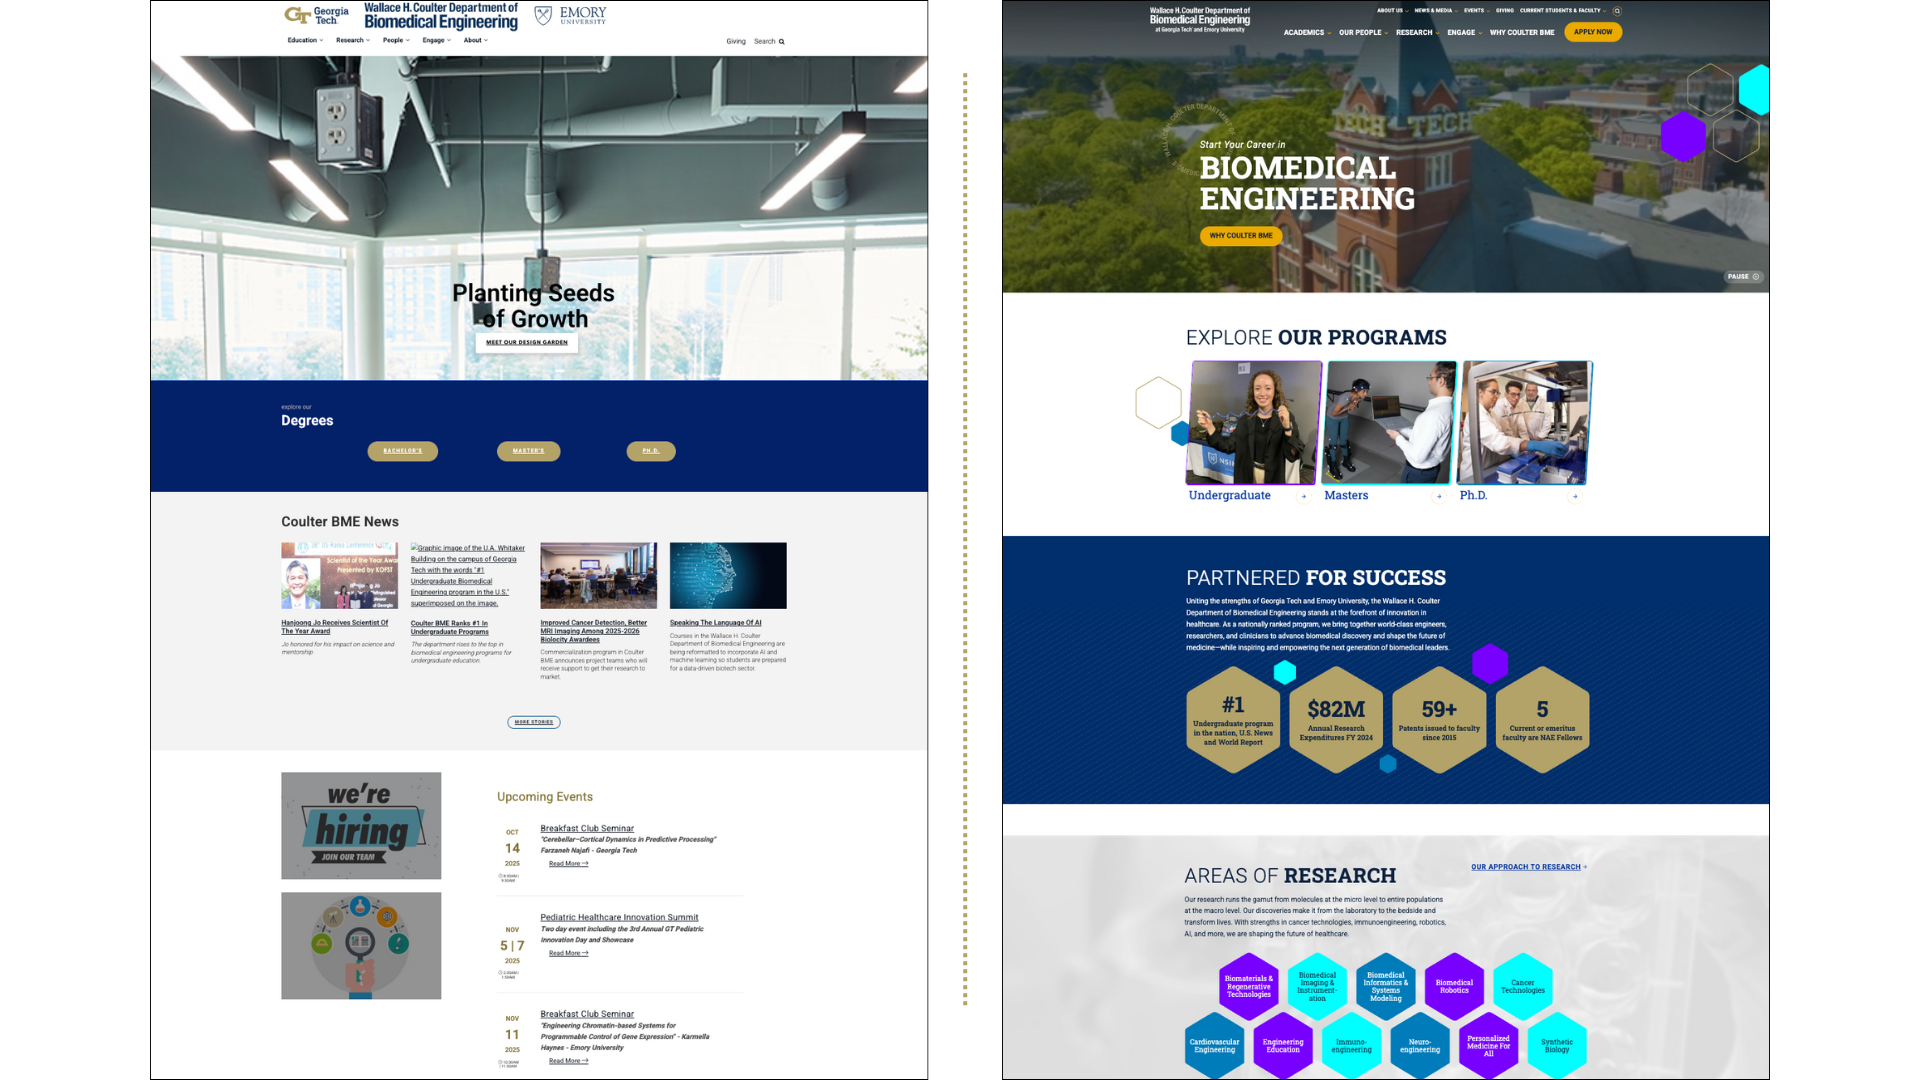This screenshot has height=1080, width=1920.
Task: Open the Our Approach to Research link
Action: (1527, 867)
